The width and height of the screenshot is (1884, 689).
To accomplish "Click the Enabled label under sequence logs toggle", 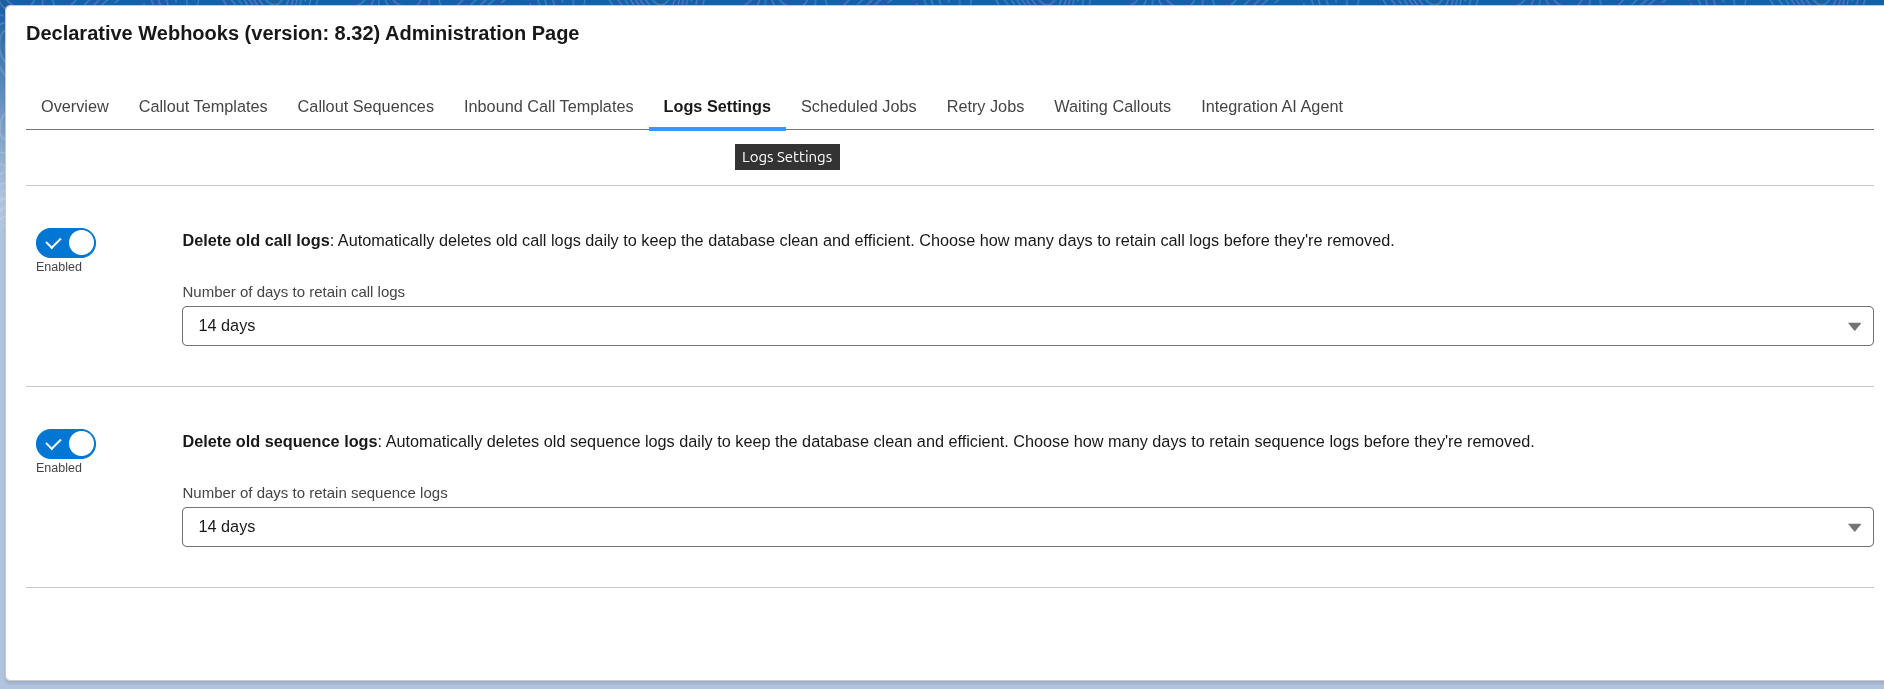I will (59, 468).
